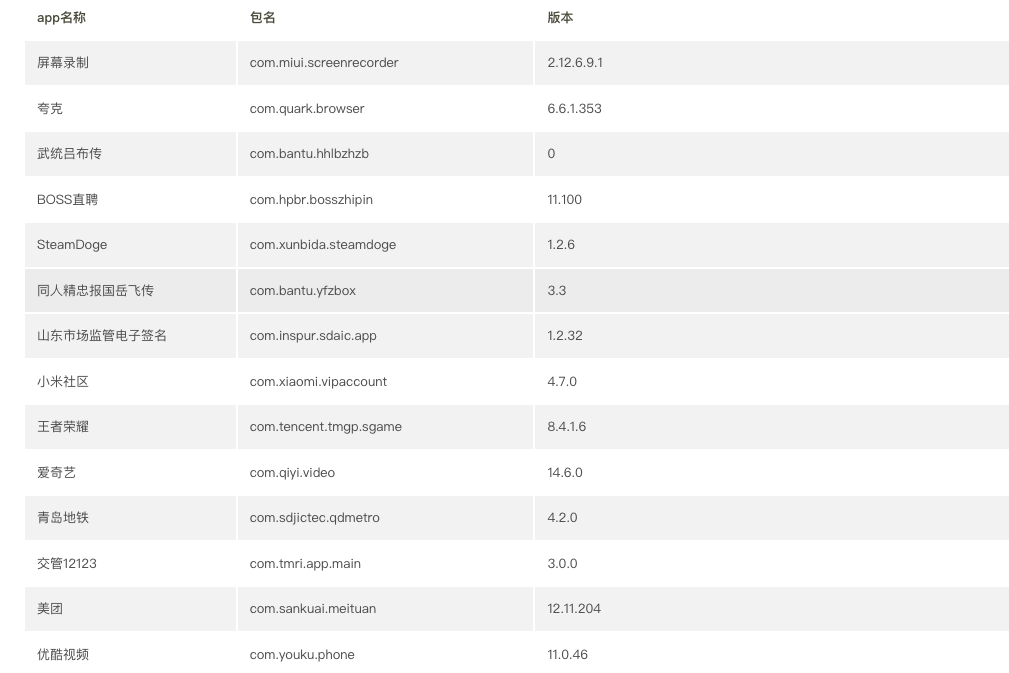Click package com.tencent.tmgp.sgame
1009x673 pixels.
tap(325, 426)
